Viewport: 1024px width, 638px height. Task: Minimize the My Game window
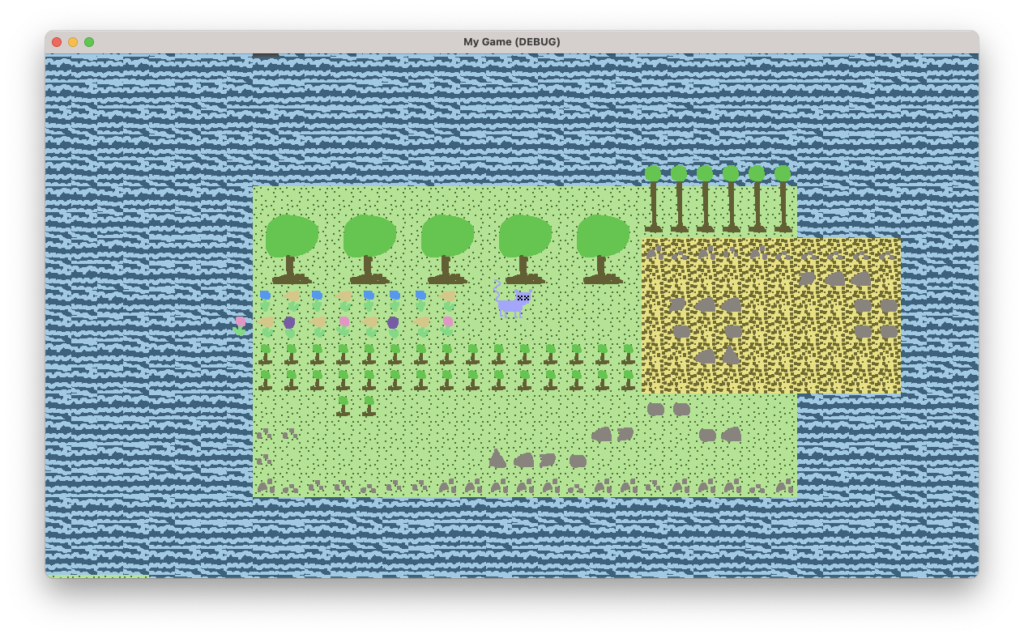click(x=73, y=42)
